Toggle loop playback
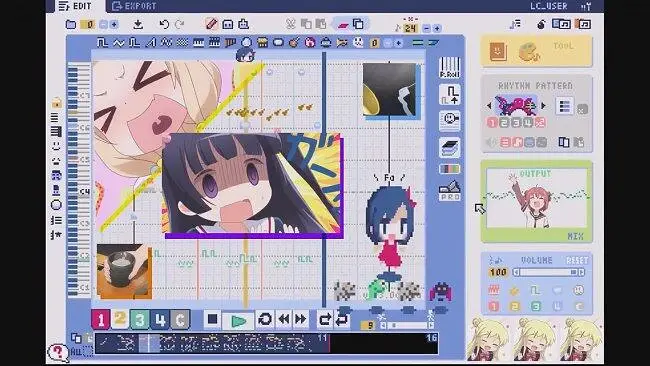This screenshot has height=366, width=650. pos(265,319)
